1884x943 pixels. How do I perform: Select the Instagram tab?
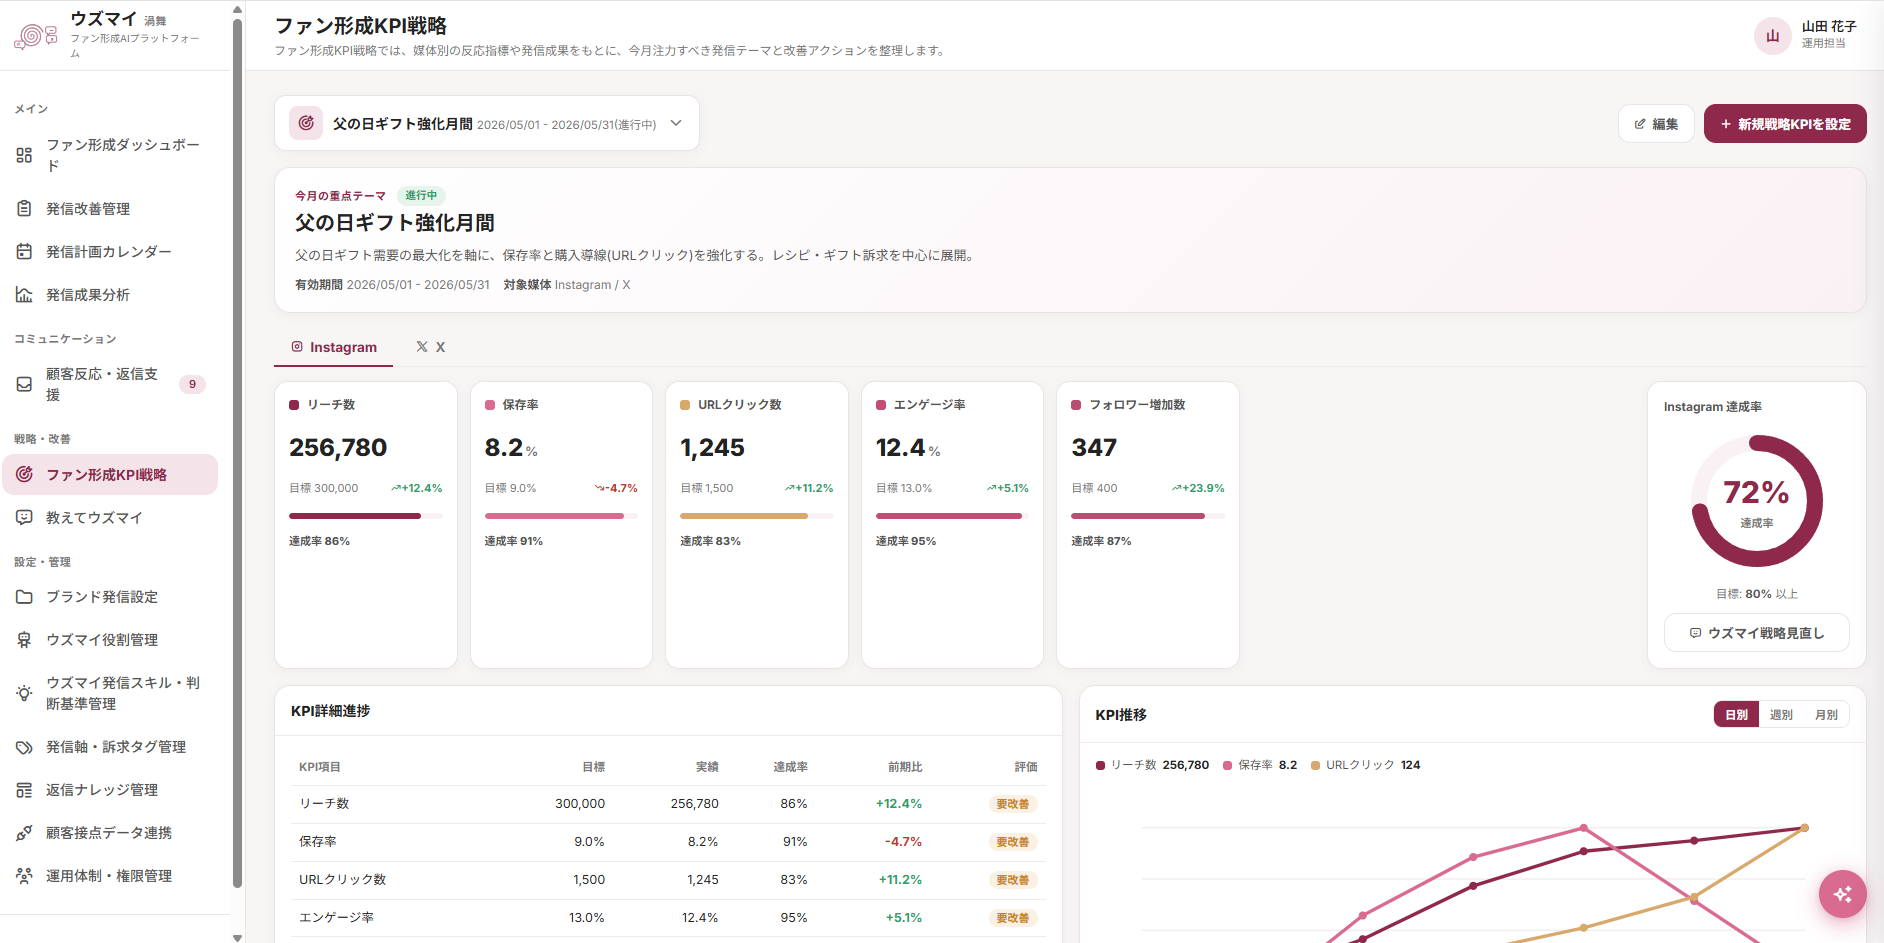click(x=334, y=347)
